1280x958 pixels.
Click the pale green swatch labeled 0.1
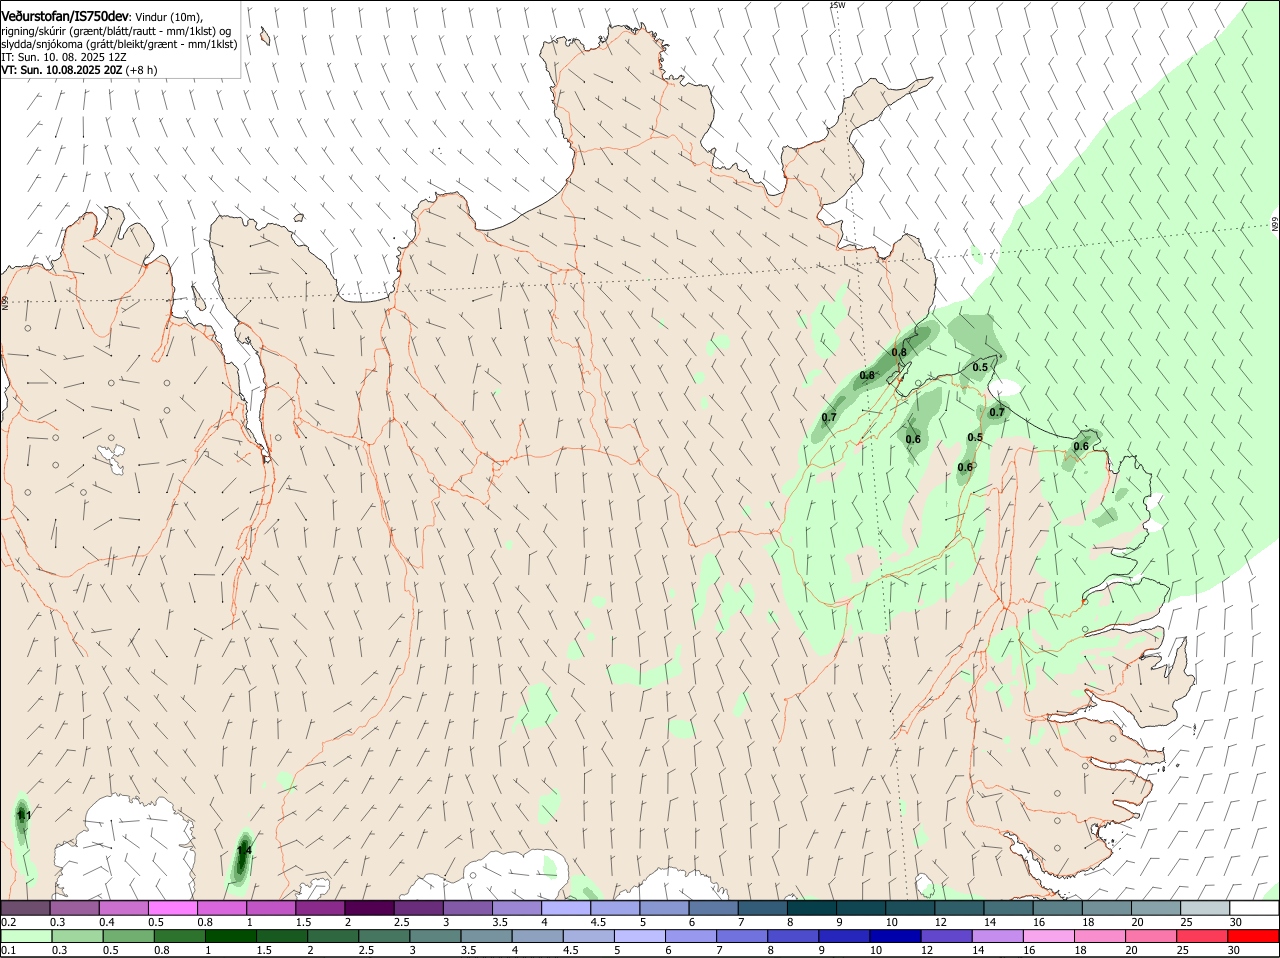[27, 936]
